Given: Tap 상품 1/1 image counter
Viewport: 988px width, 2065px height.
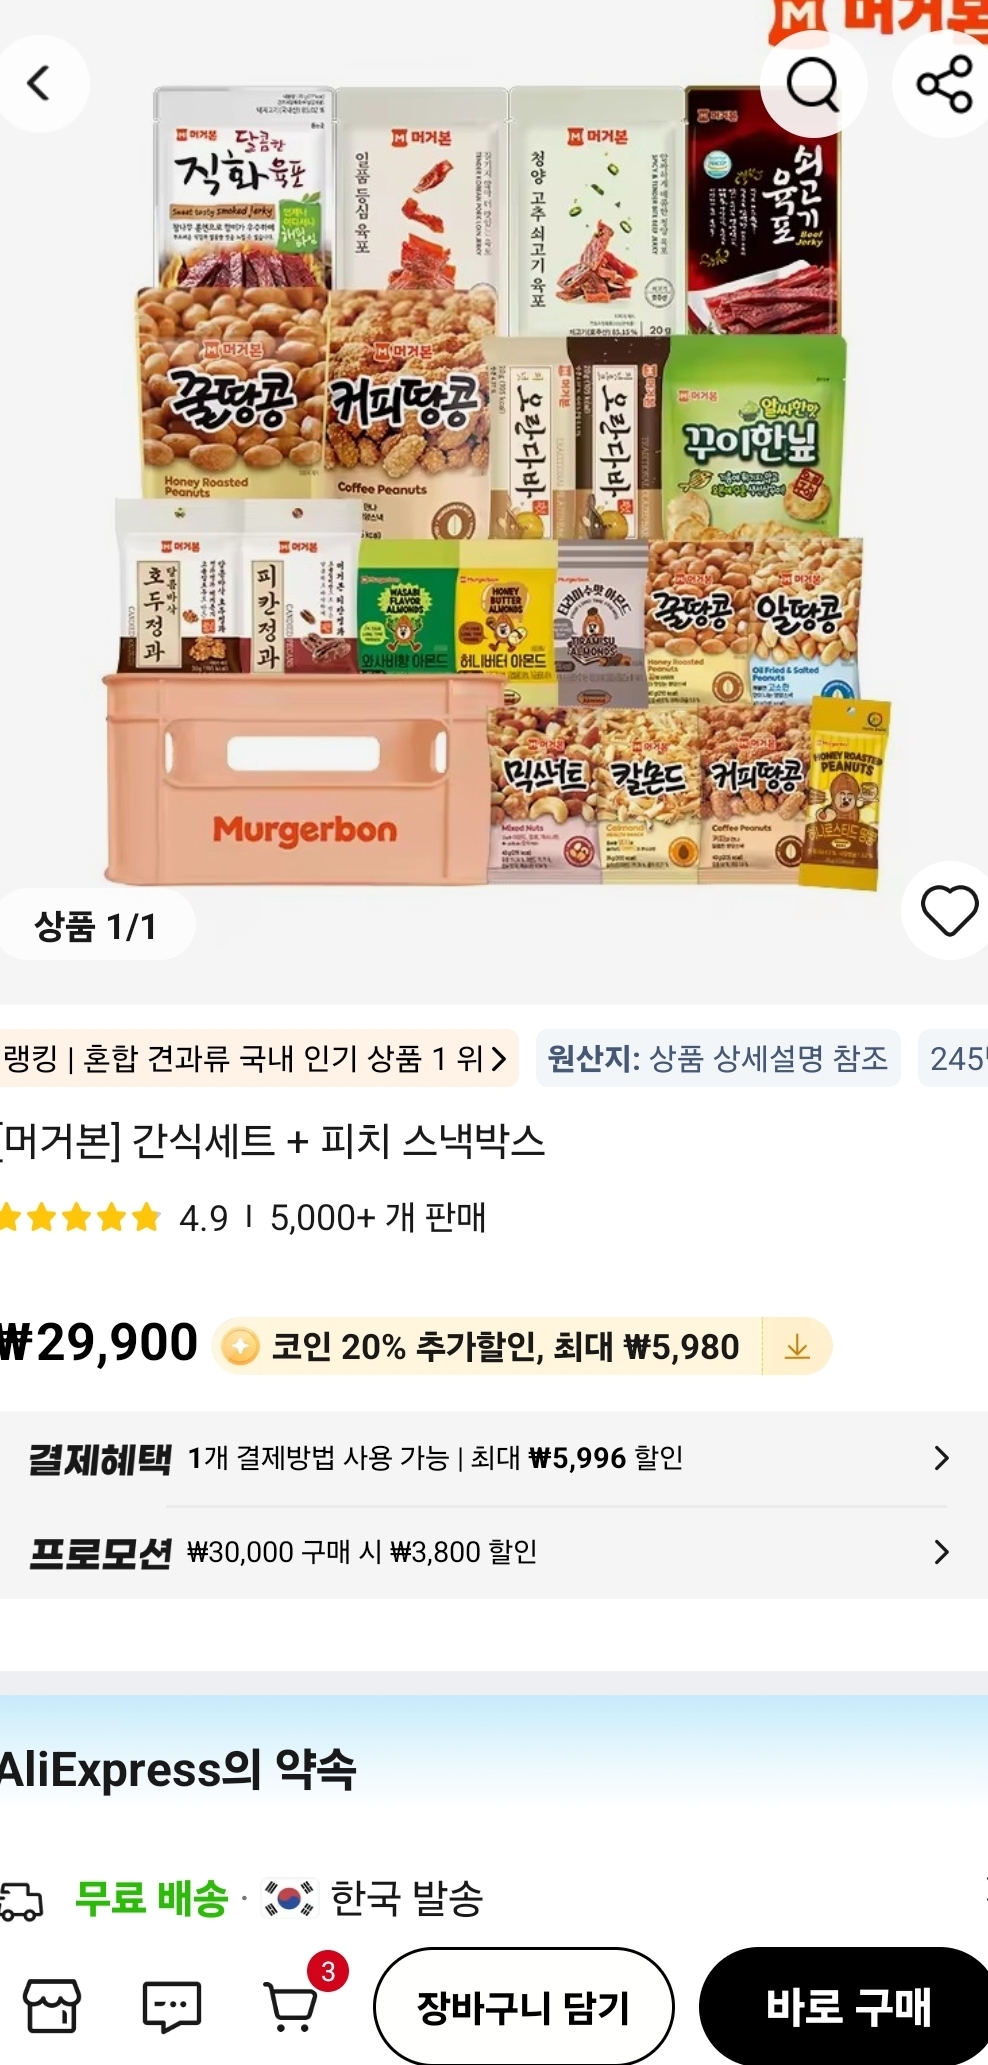Looking at the screenshot, I should coord(95,926).
